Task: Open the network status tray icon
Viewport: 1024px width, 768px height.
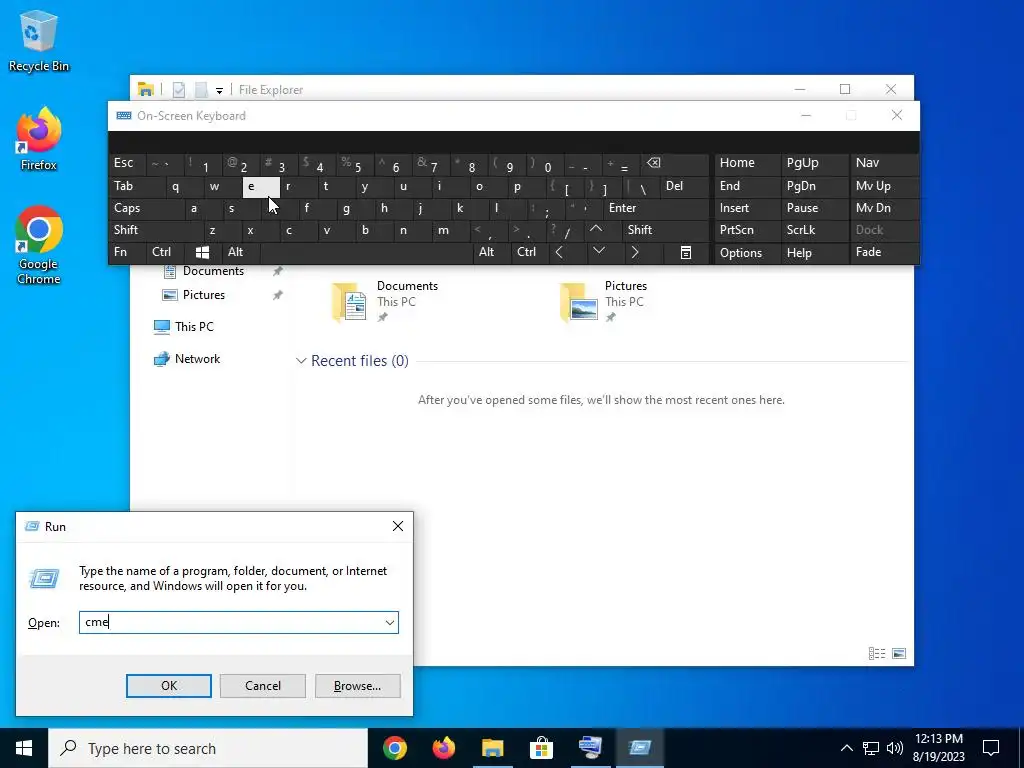Action: [871, 748]
